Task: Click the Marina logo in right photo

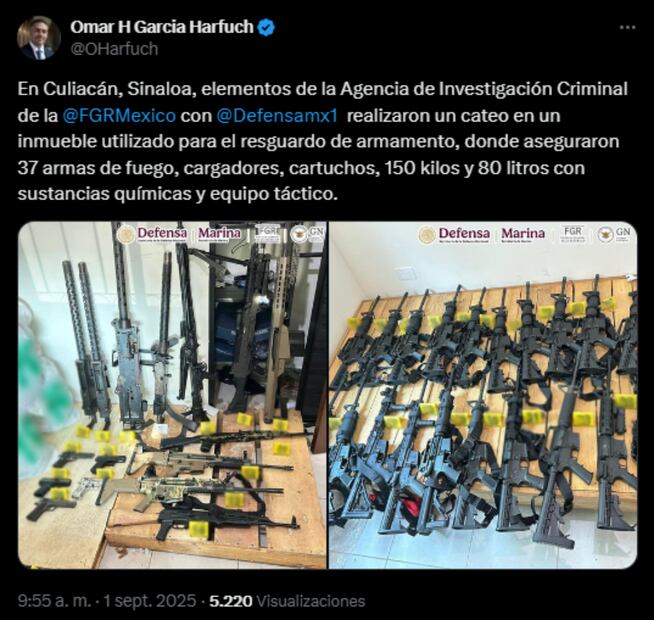Action: 523,234
